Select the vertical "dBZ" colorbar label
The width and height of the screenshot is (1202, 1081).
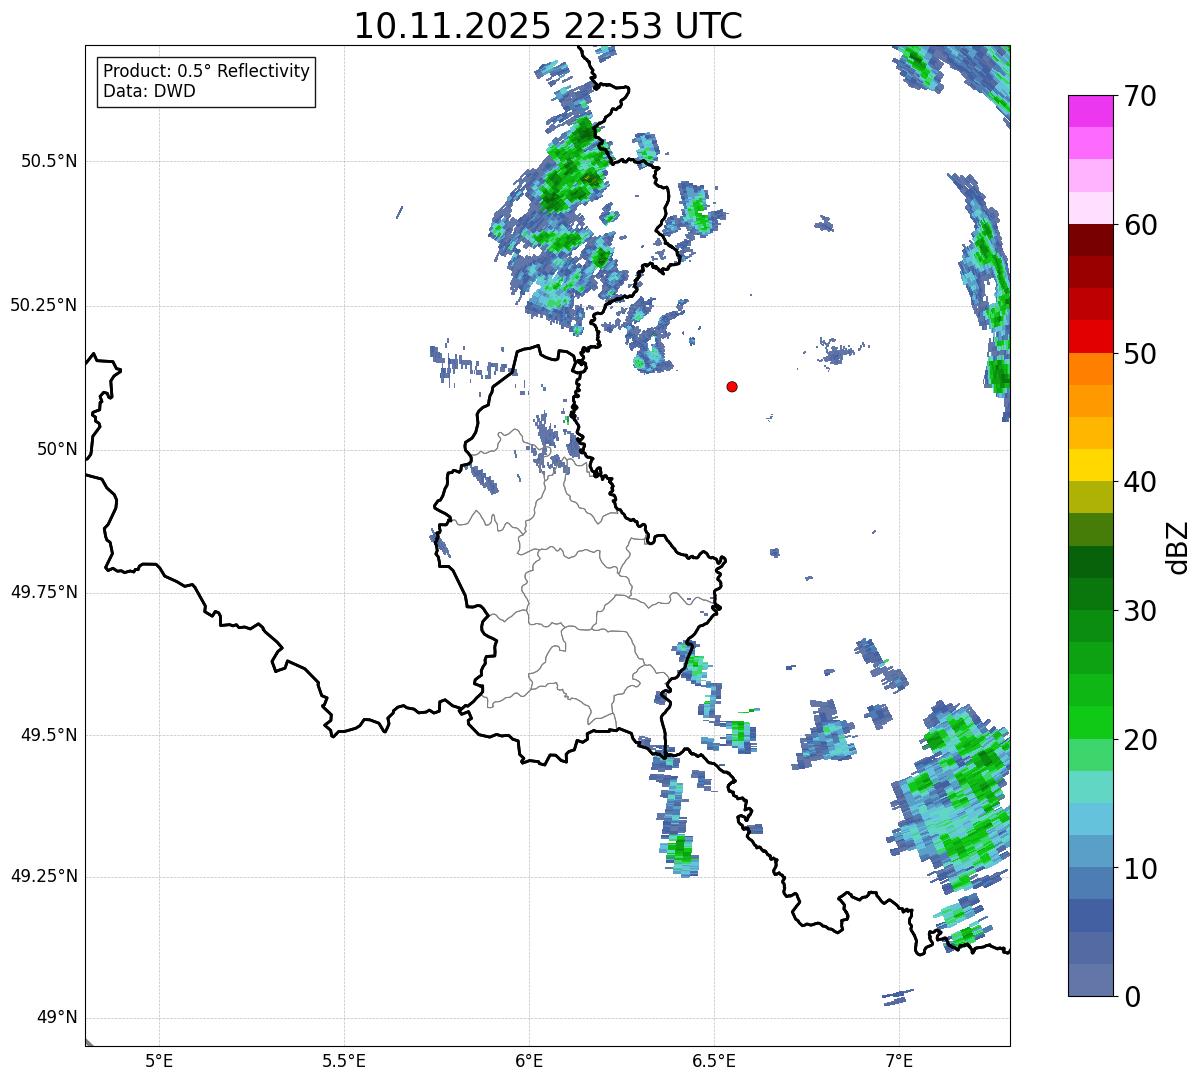1178,547
